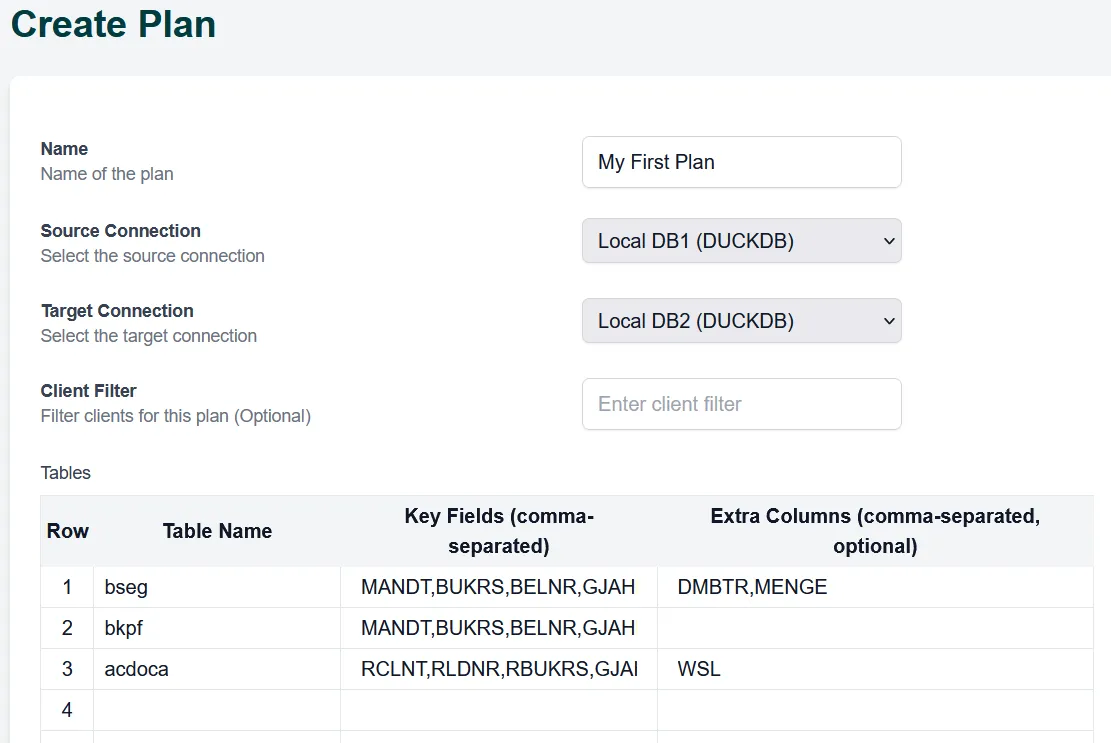Click the WSL extra columns cell
The image size is (1111, 743).
[x=874, y=669]
